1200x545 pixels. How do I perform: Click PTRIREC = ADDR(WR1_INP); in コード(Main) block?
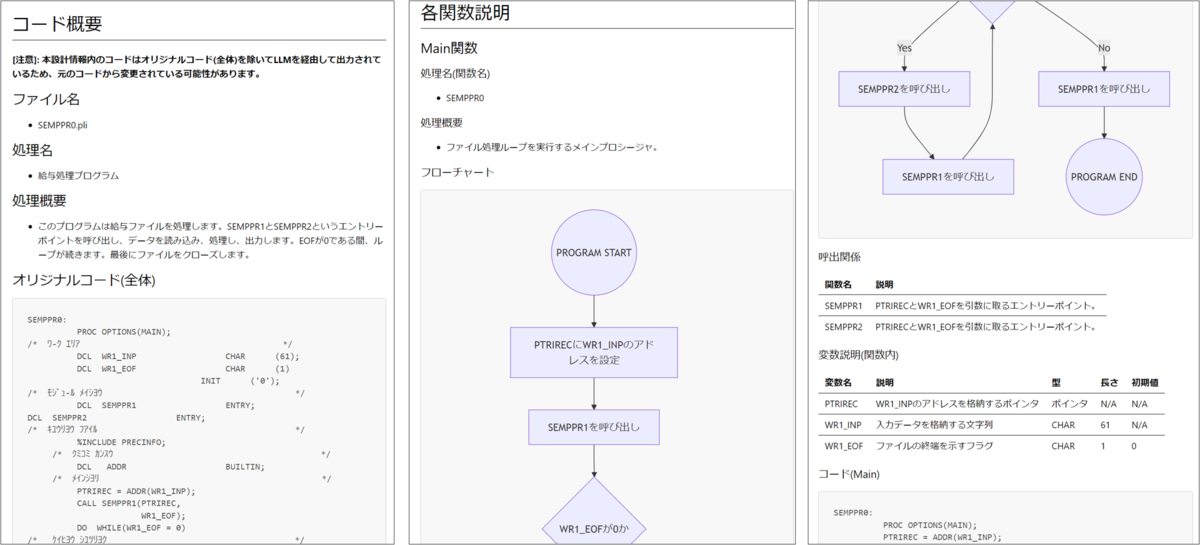click(x=940, y=537)
